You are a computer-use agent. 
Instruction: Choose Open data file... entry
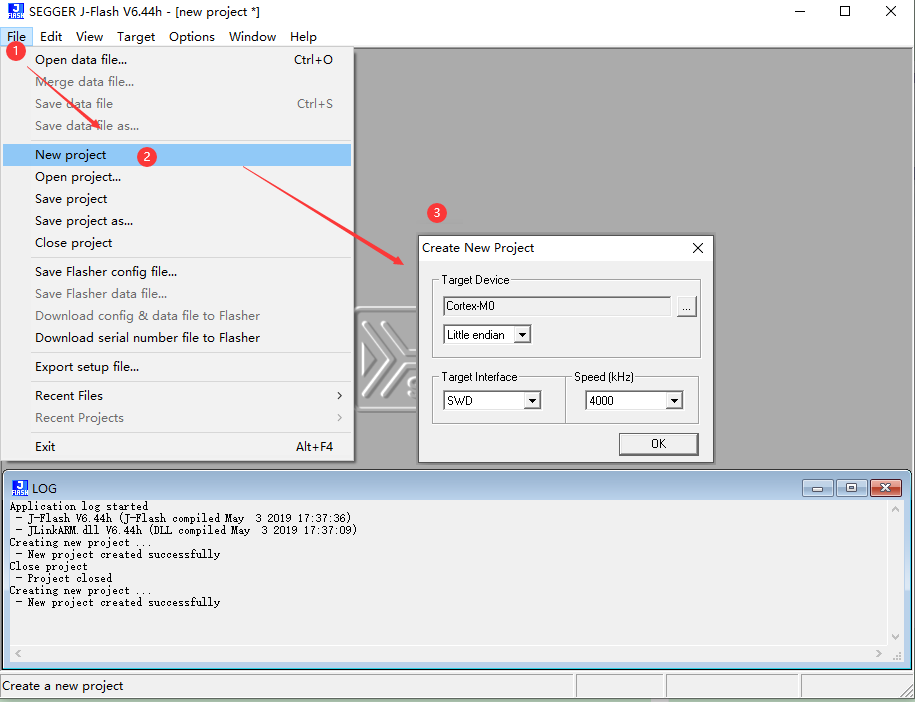pos(177,60)
